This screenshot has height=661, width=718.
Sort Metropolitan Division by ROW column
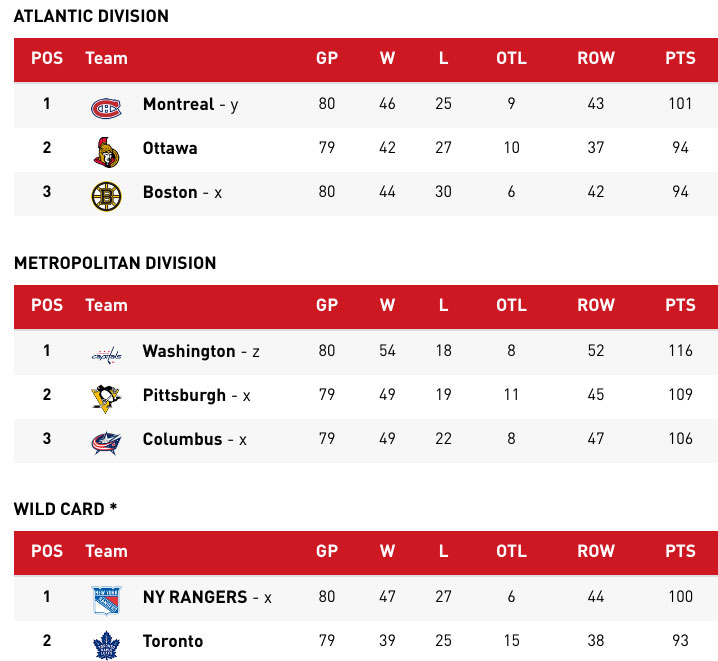596,305
